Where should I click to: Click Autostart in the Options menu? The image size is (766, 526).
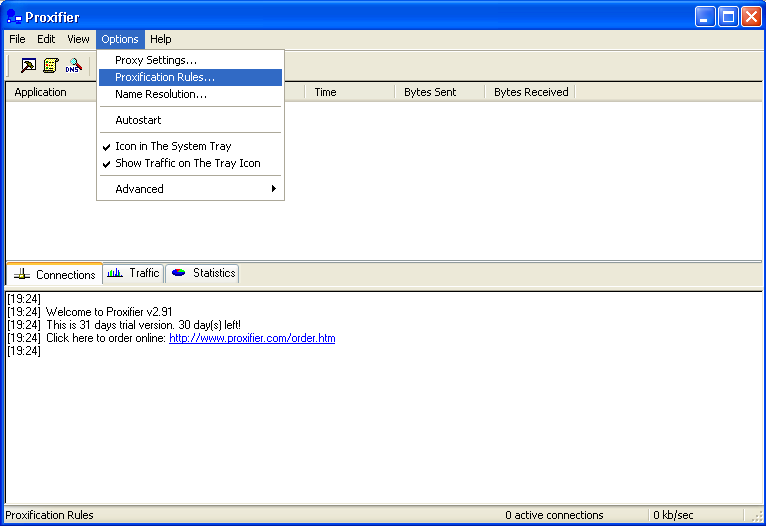(x=190, y=120)
